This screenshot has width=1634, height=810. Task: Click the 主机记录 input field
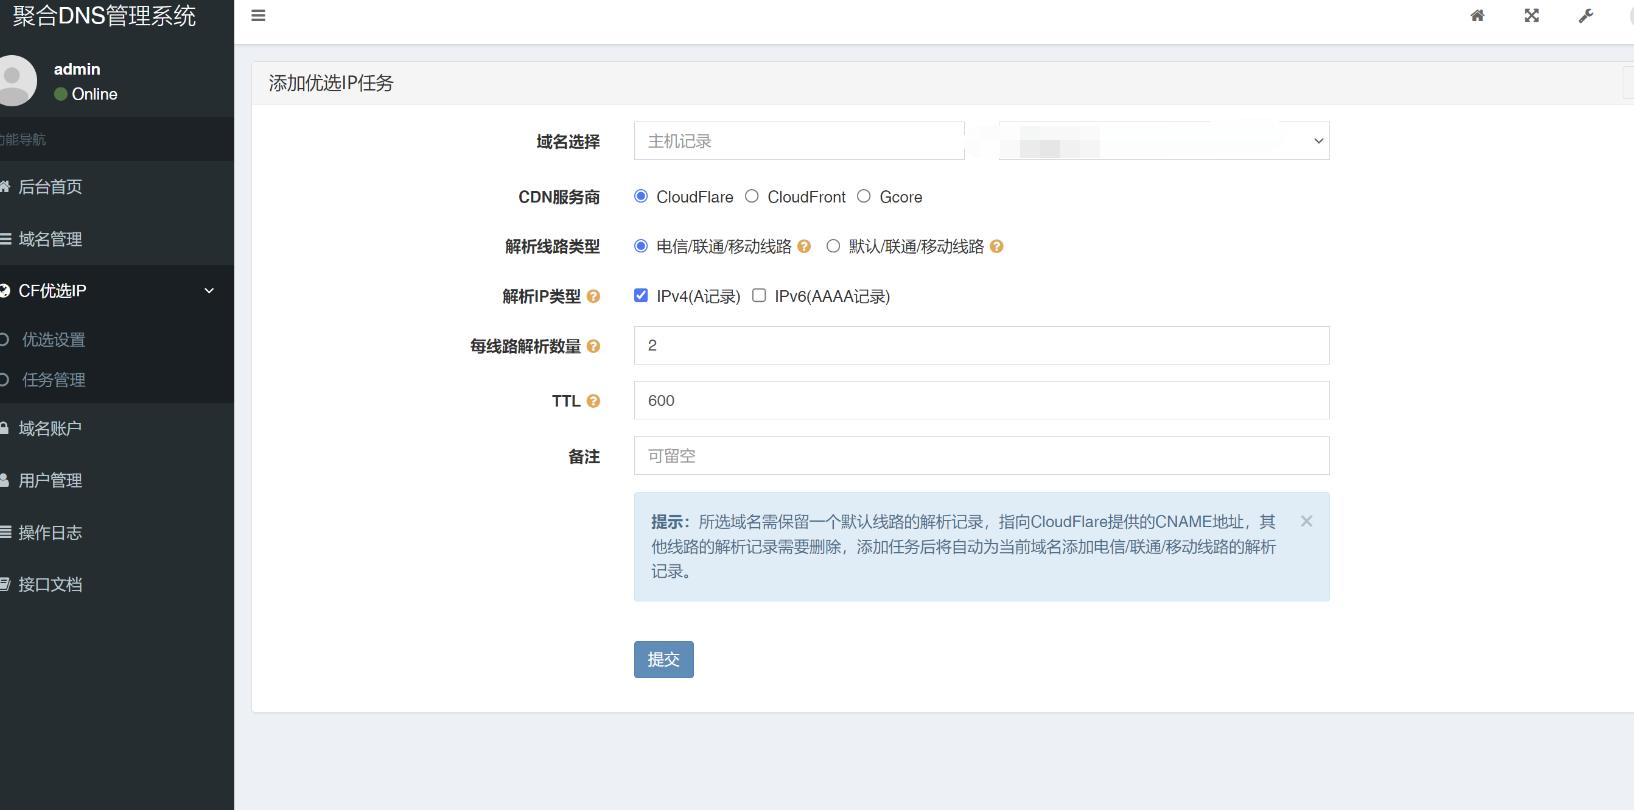798,141
